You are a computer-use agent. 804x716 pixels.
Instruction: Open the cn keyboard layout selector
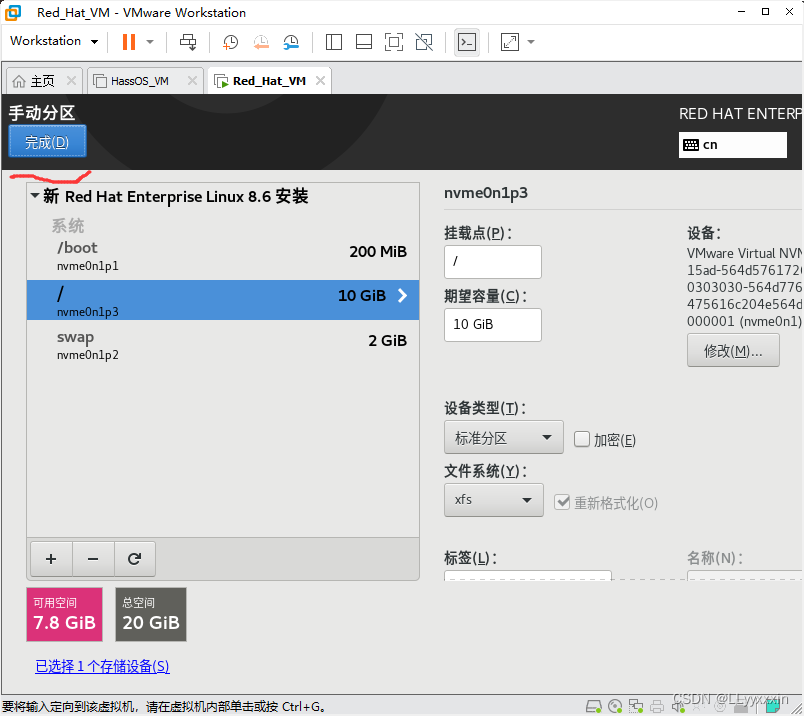(733, 145)
